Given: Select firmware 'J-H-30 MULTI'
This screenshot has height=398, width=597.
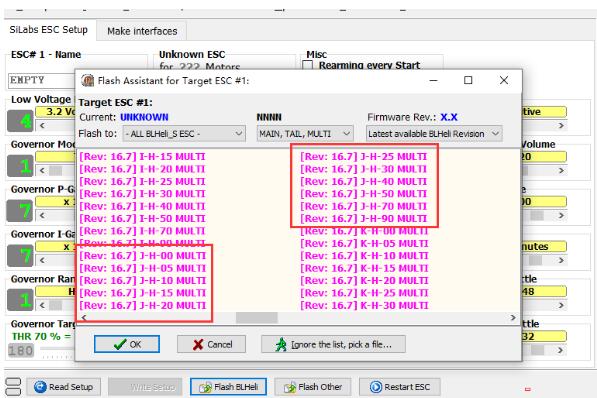Looking at the screenshot, I should click(x=364, y=169).
